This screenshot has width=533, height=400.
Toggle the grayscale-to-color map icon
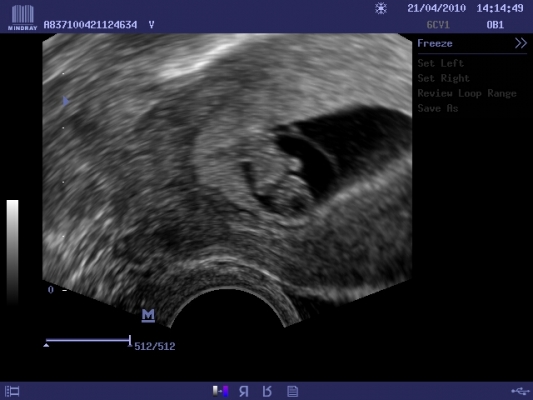click(220, 391)
